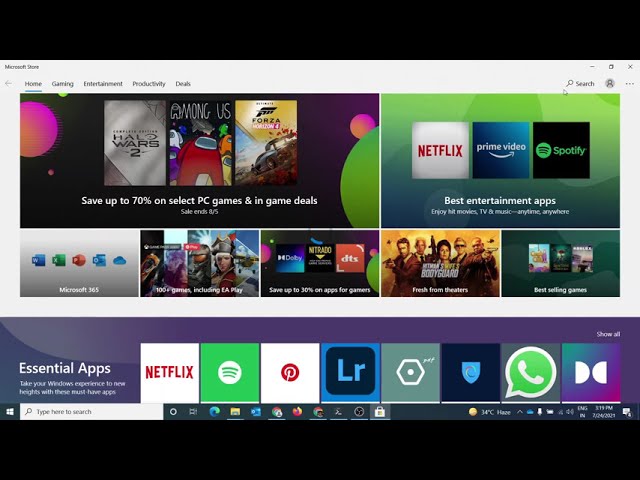
Task: Click the Search button in the Store
Action: tap(580, 84)
